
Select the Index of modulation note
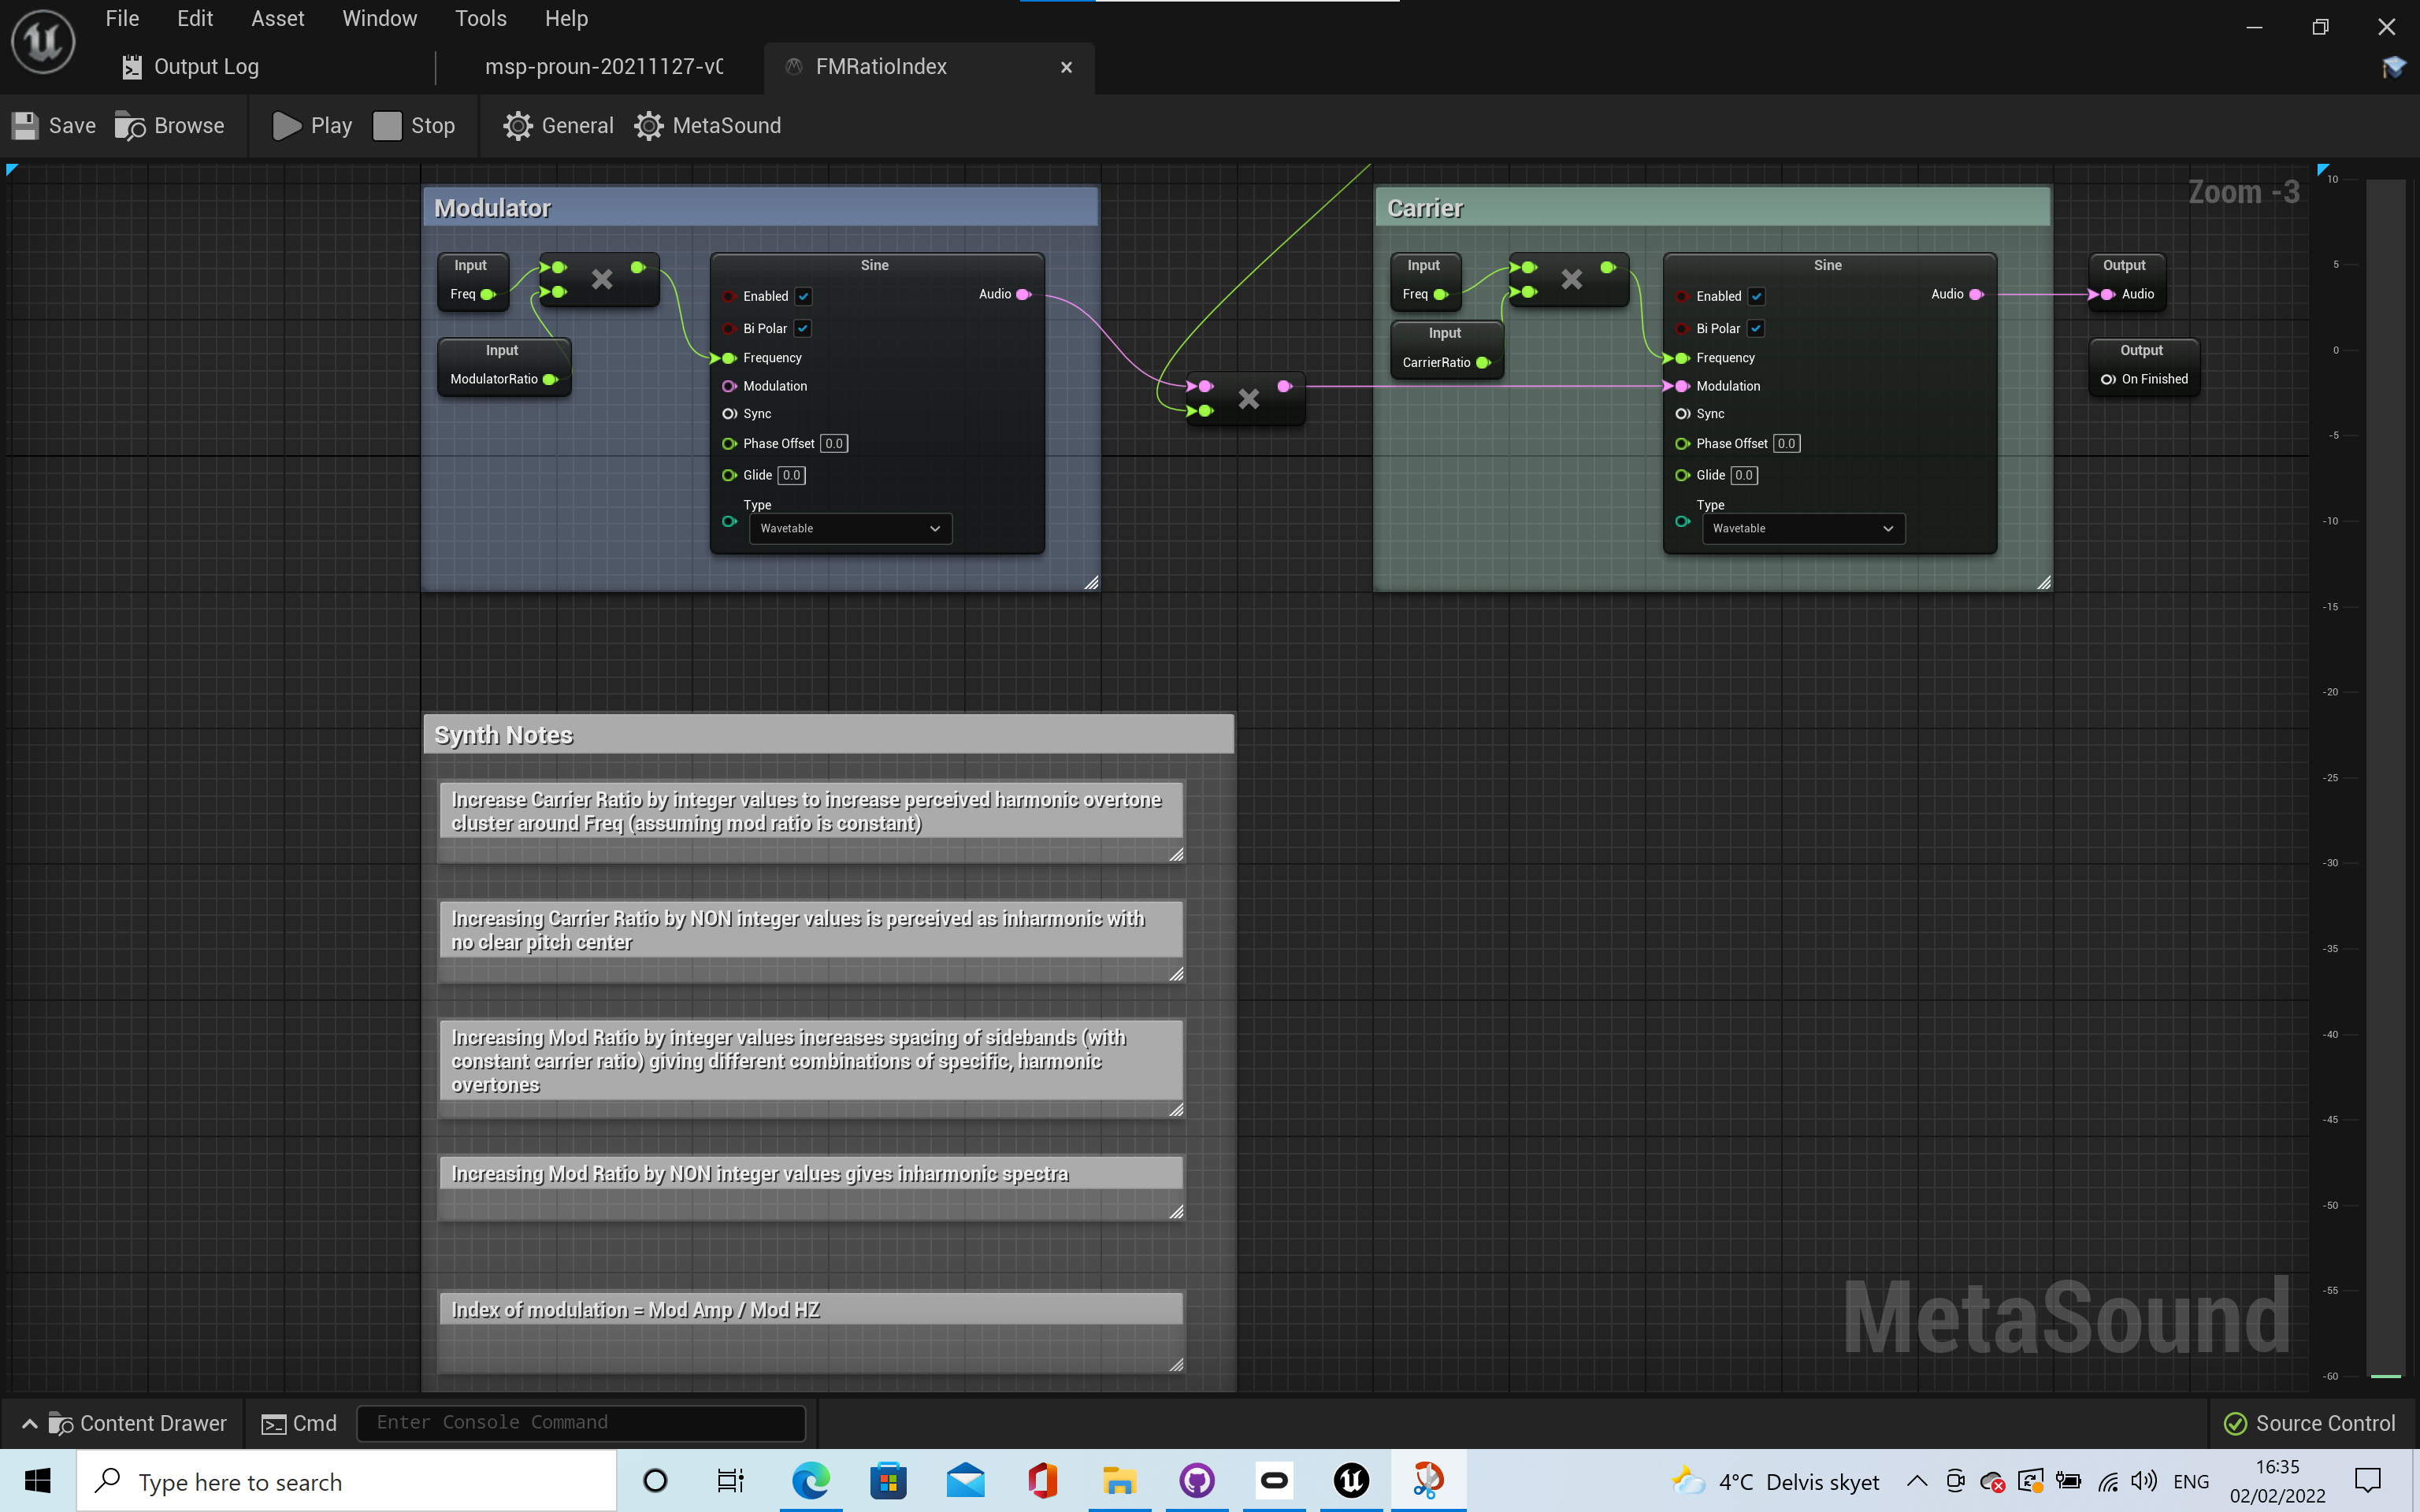pyautogui.click(x=811, y=1309)
